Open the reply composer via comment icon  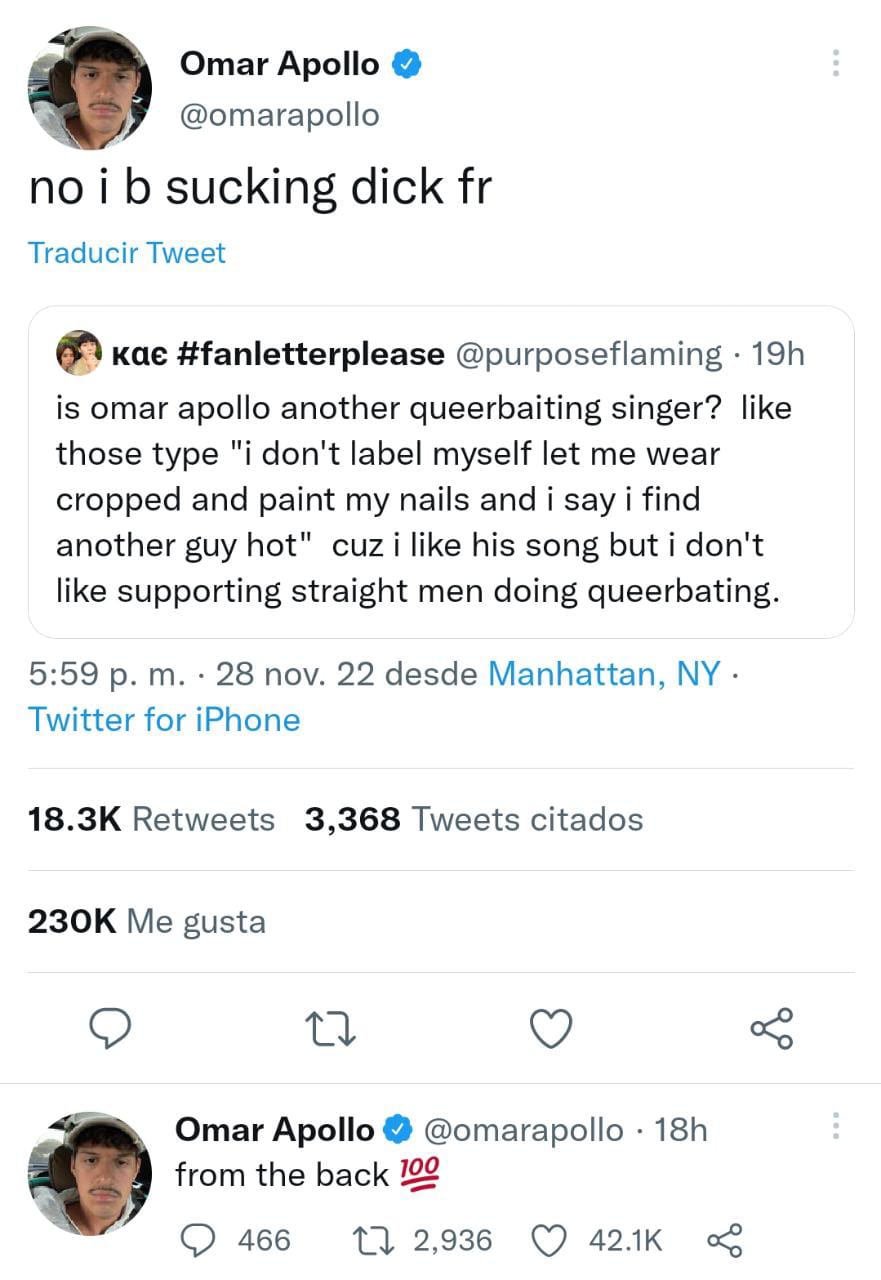pyautogui.click(x=111, y=1028)
